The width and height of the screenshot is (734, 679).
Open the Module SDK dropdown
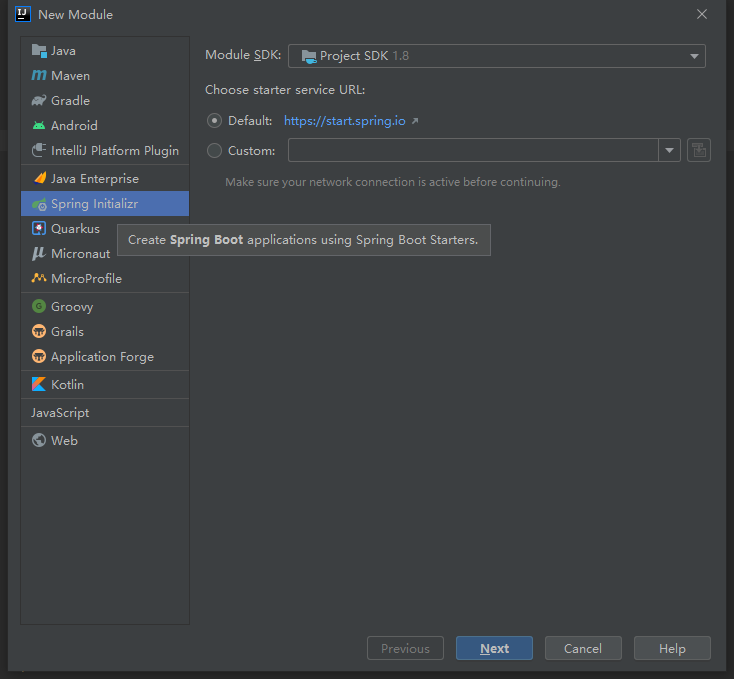click(497, 56)
